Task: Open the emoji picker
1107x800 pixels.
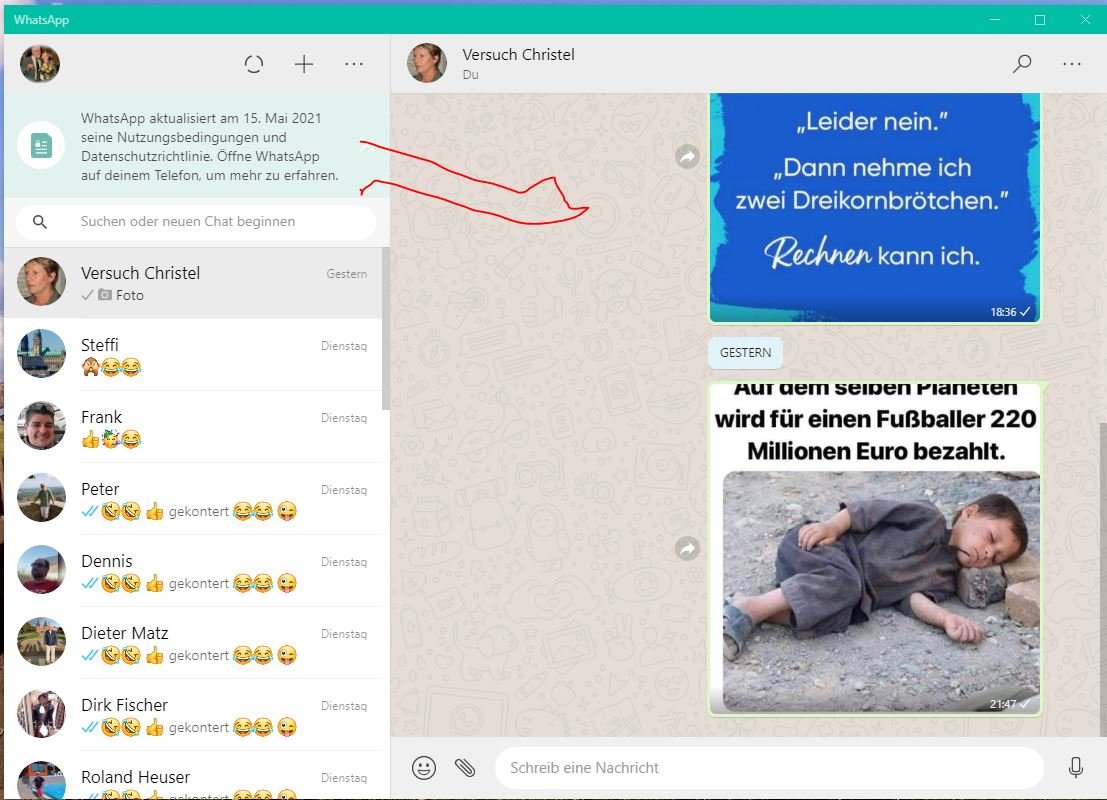Action: pos(424,768)
